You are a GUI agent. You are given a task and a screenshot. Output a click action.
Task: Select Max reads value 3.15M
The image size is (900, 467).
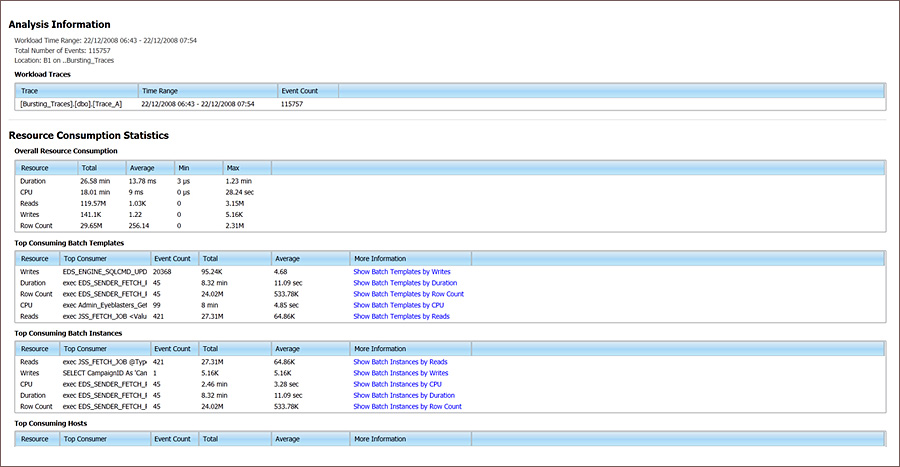click(235, 204)
